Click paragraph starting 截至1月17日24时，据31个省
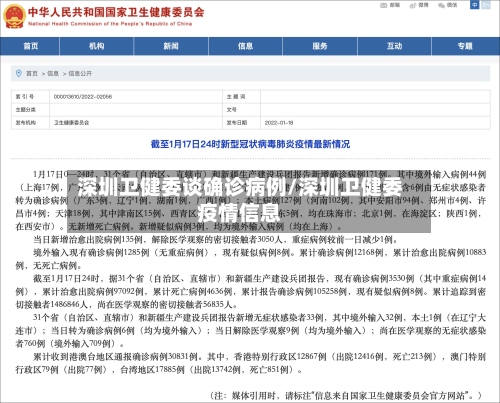Viewport: 500px width, 403px height. tap(251, 292)
